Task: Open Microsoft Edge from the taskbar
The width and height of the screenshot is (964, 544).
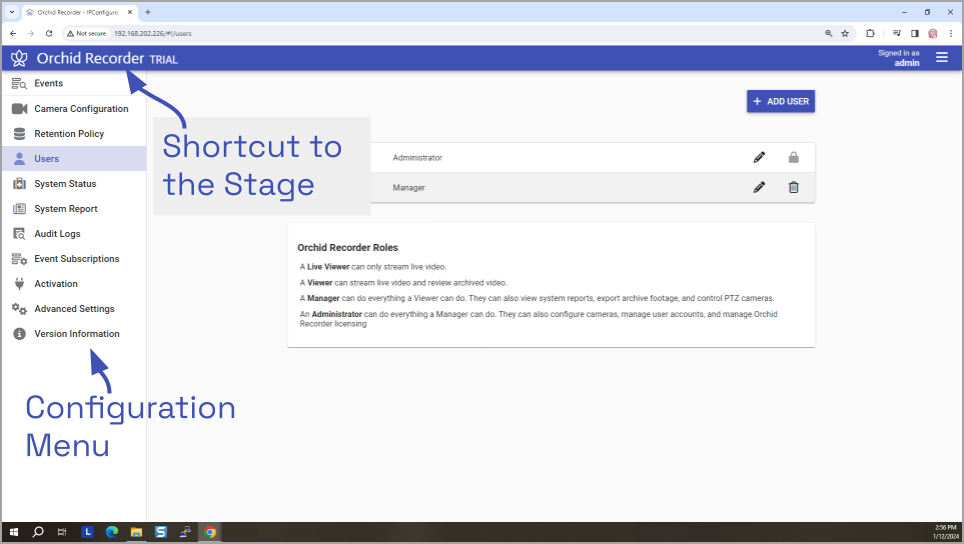Action: click(x=112, y=532)
